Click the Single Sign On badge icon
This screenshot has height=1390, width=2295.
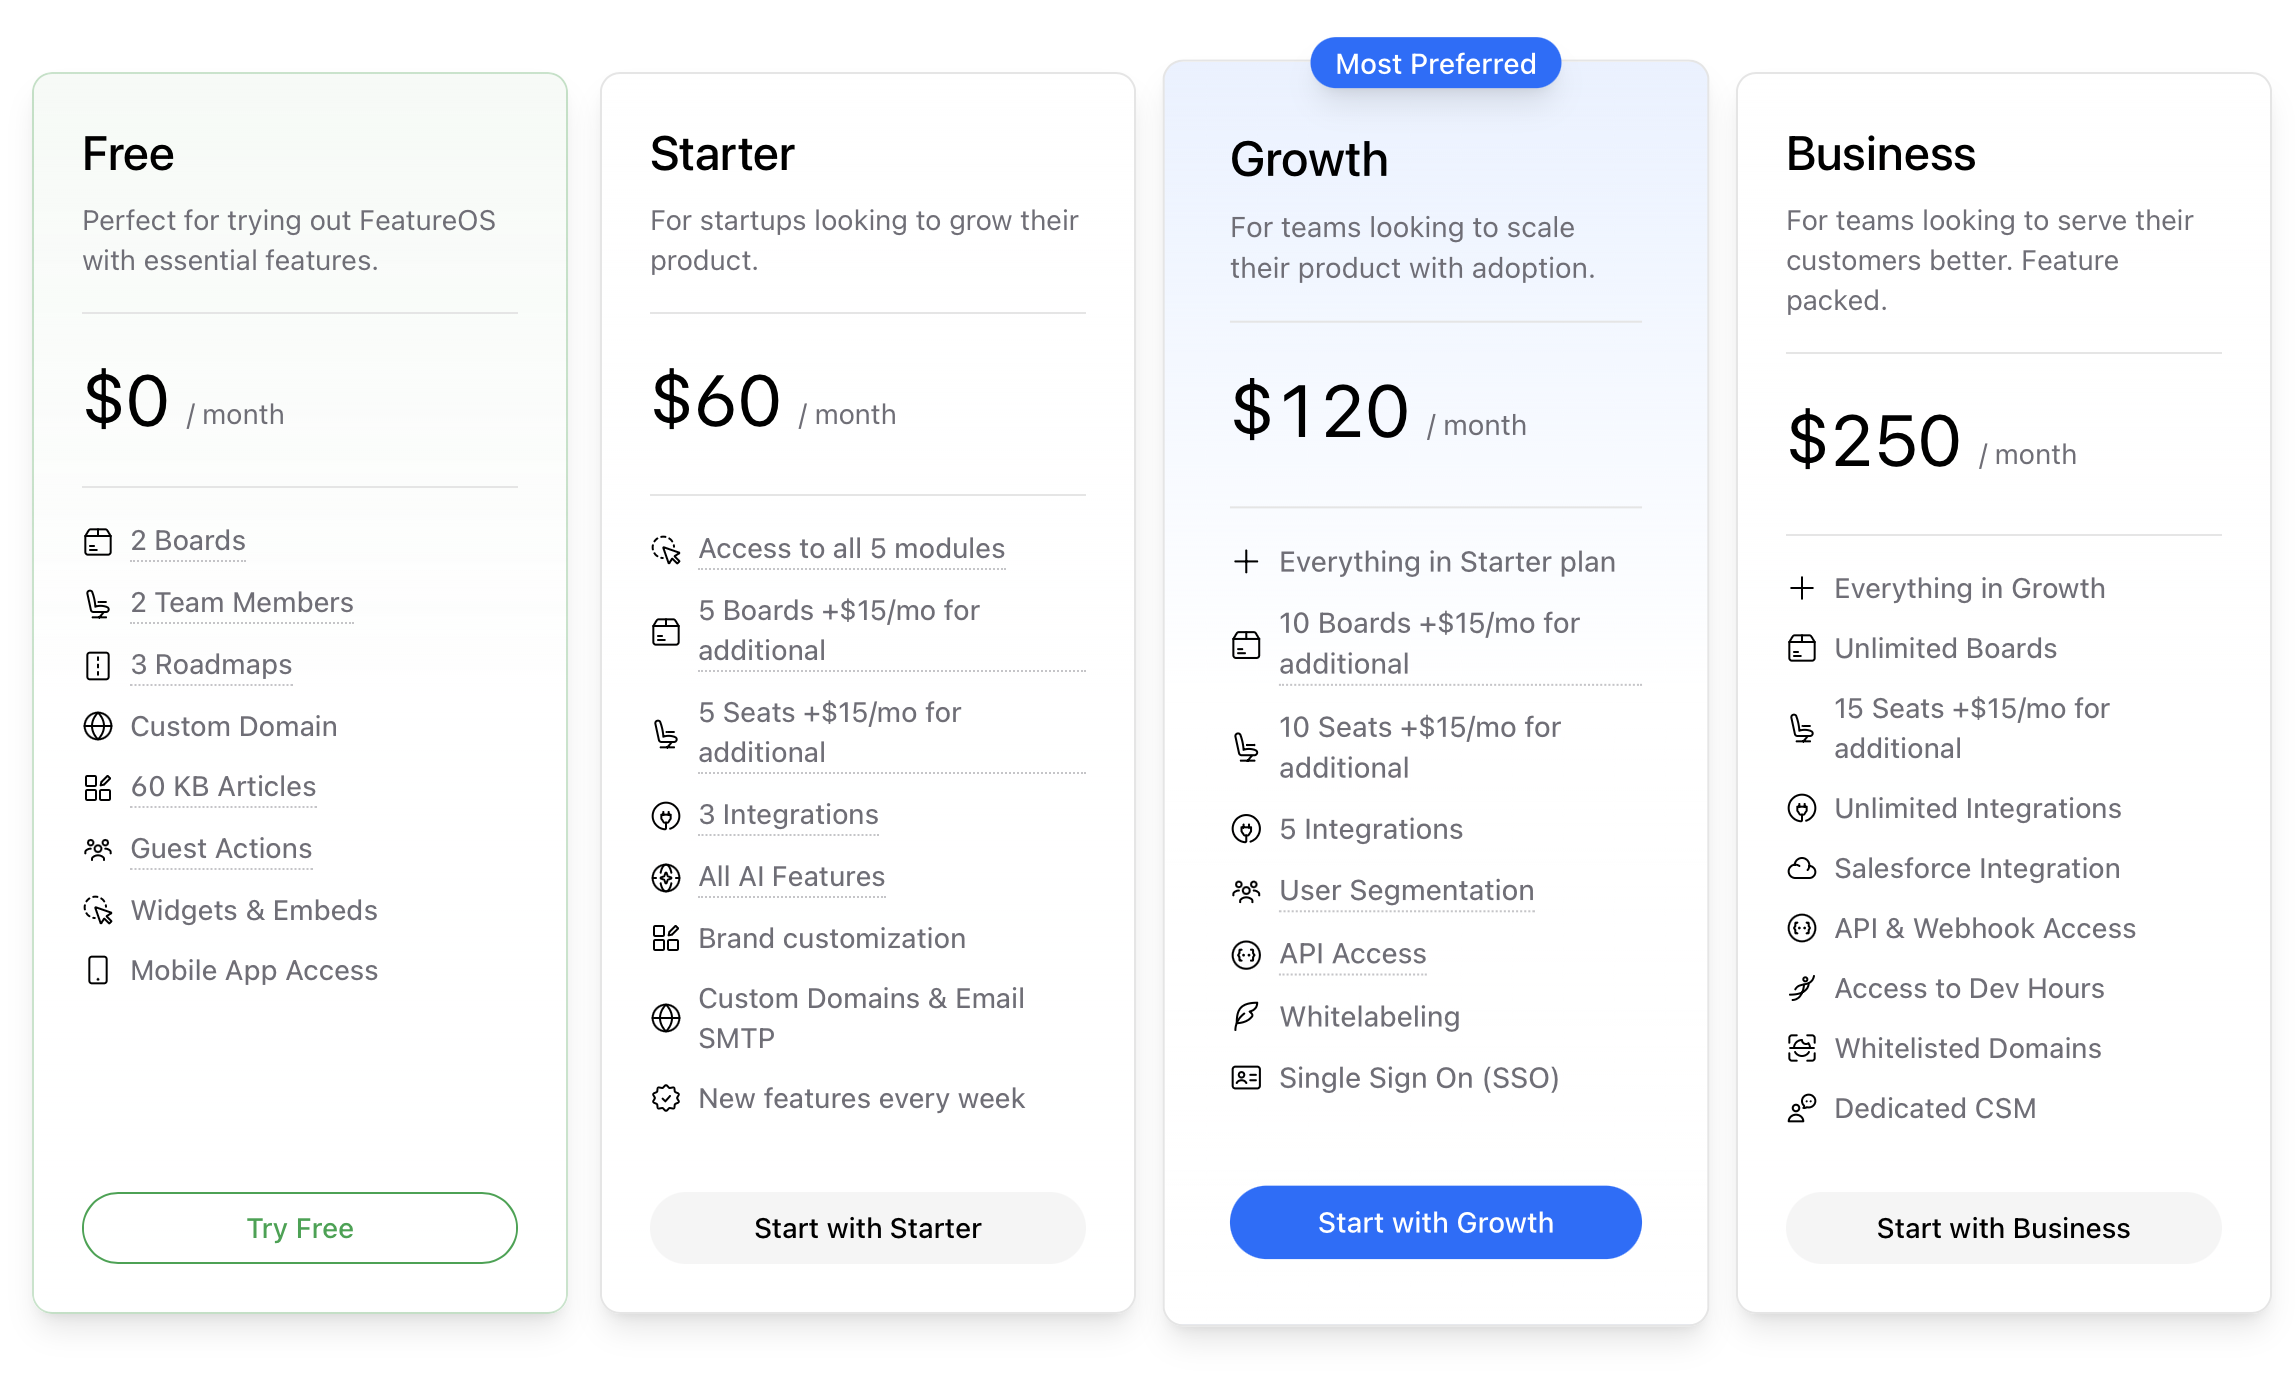click(x=1246, y=1078)
